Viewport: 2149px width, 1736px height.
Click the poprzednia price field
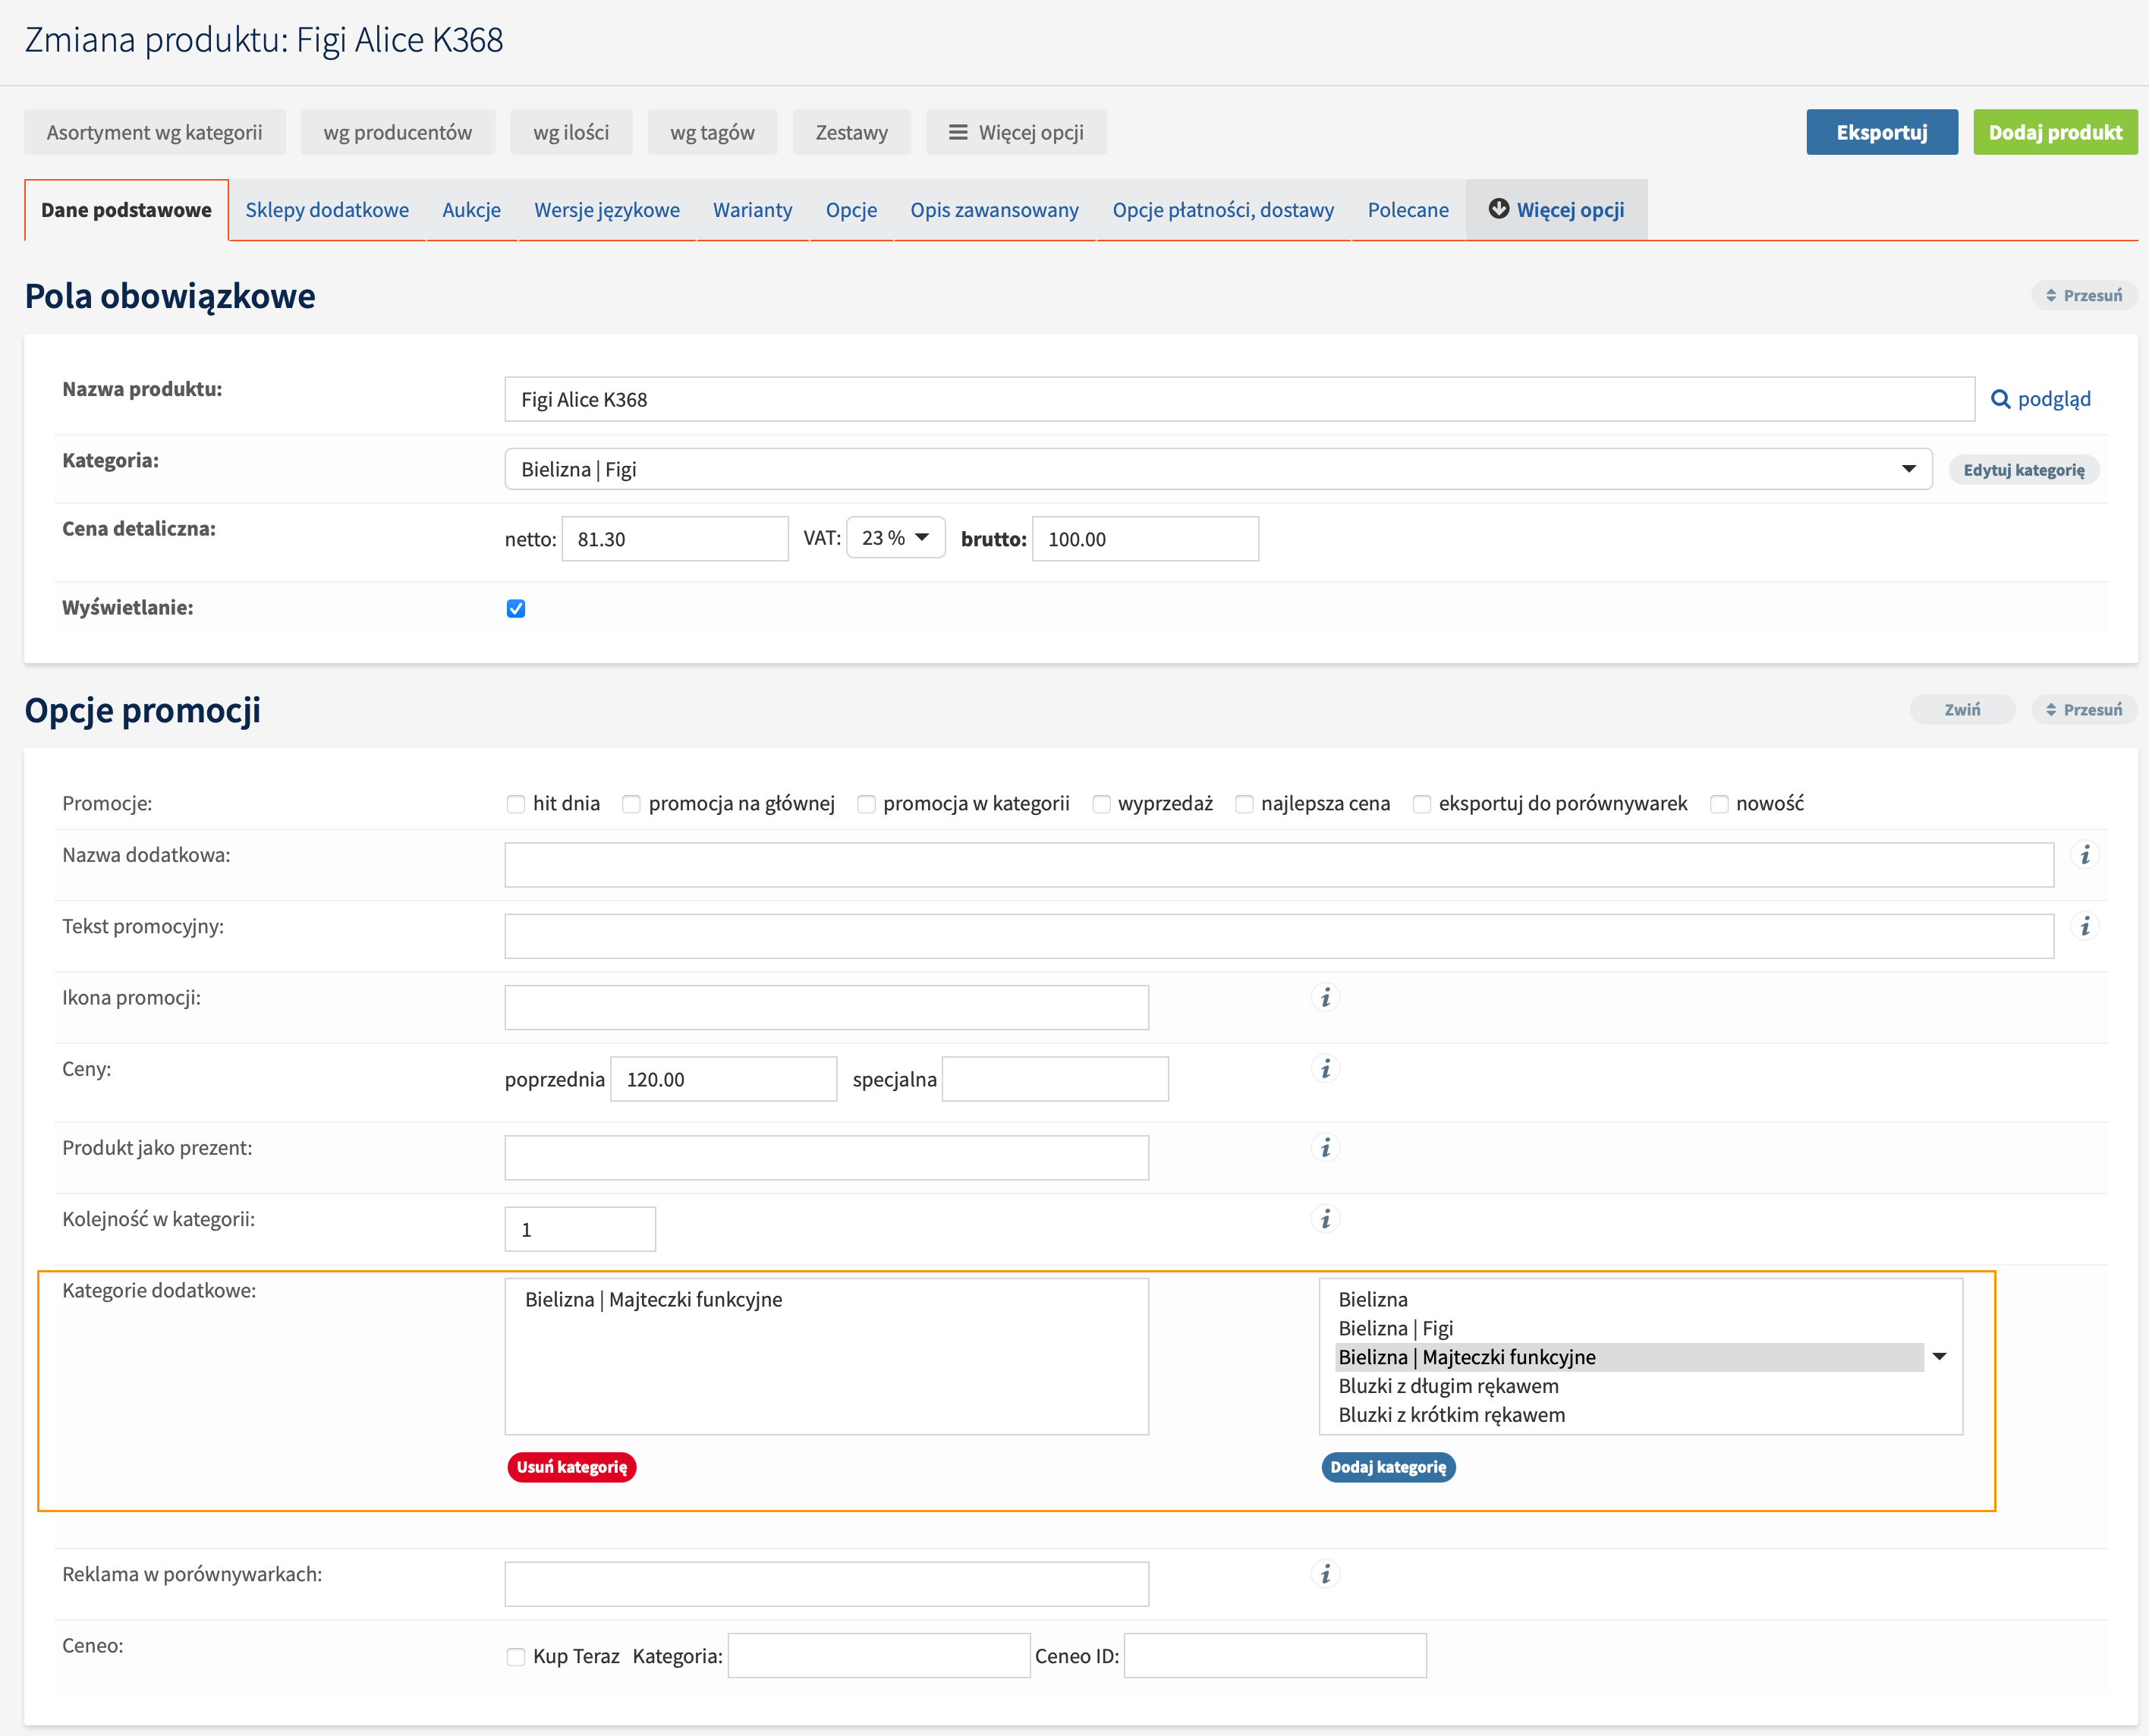tap(723, 1079)
